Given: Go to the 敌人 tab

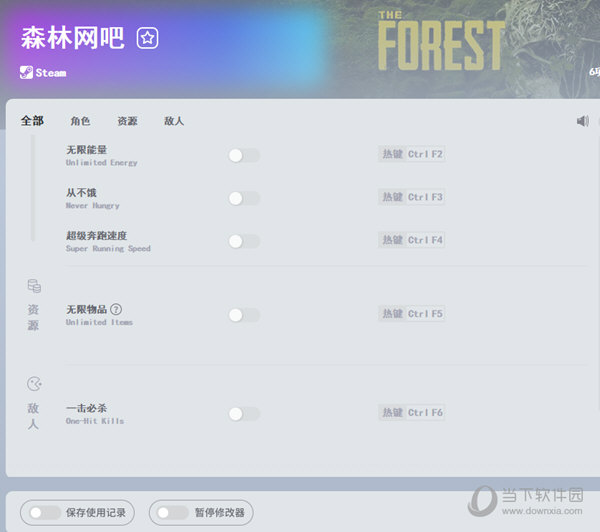Looking at the screenshot, I should (x=174, y=121).
